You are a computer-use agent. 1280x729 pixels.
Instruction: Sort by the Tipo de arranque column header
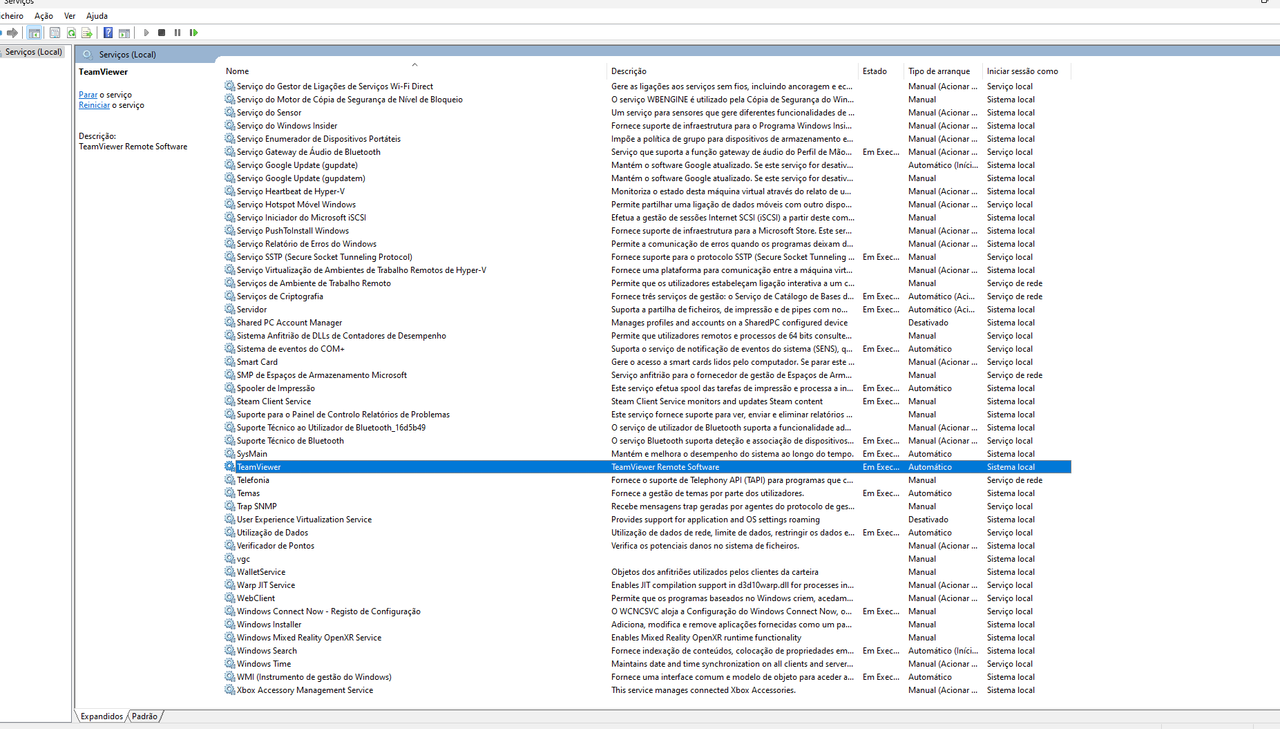coord(943,71)
